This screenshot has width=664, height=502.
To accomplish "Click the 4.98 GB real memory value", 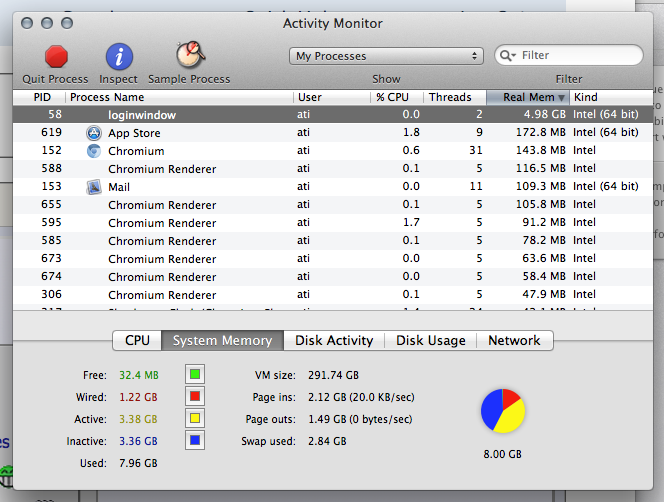I will [x=545, y=114].
